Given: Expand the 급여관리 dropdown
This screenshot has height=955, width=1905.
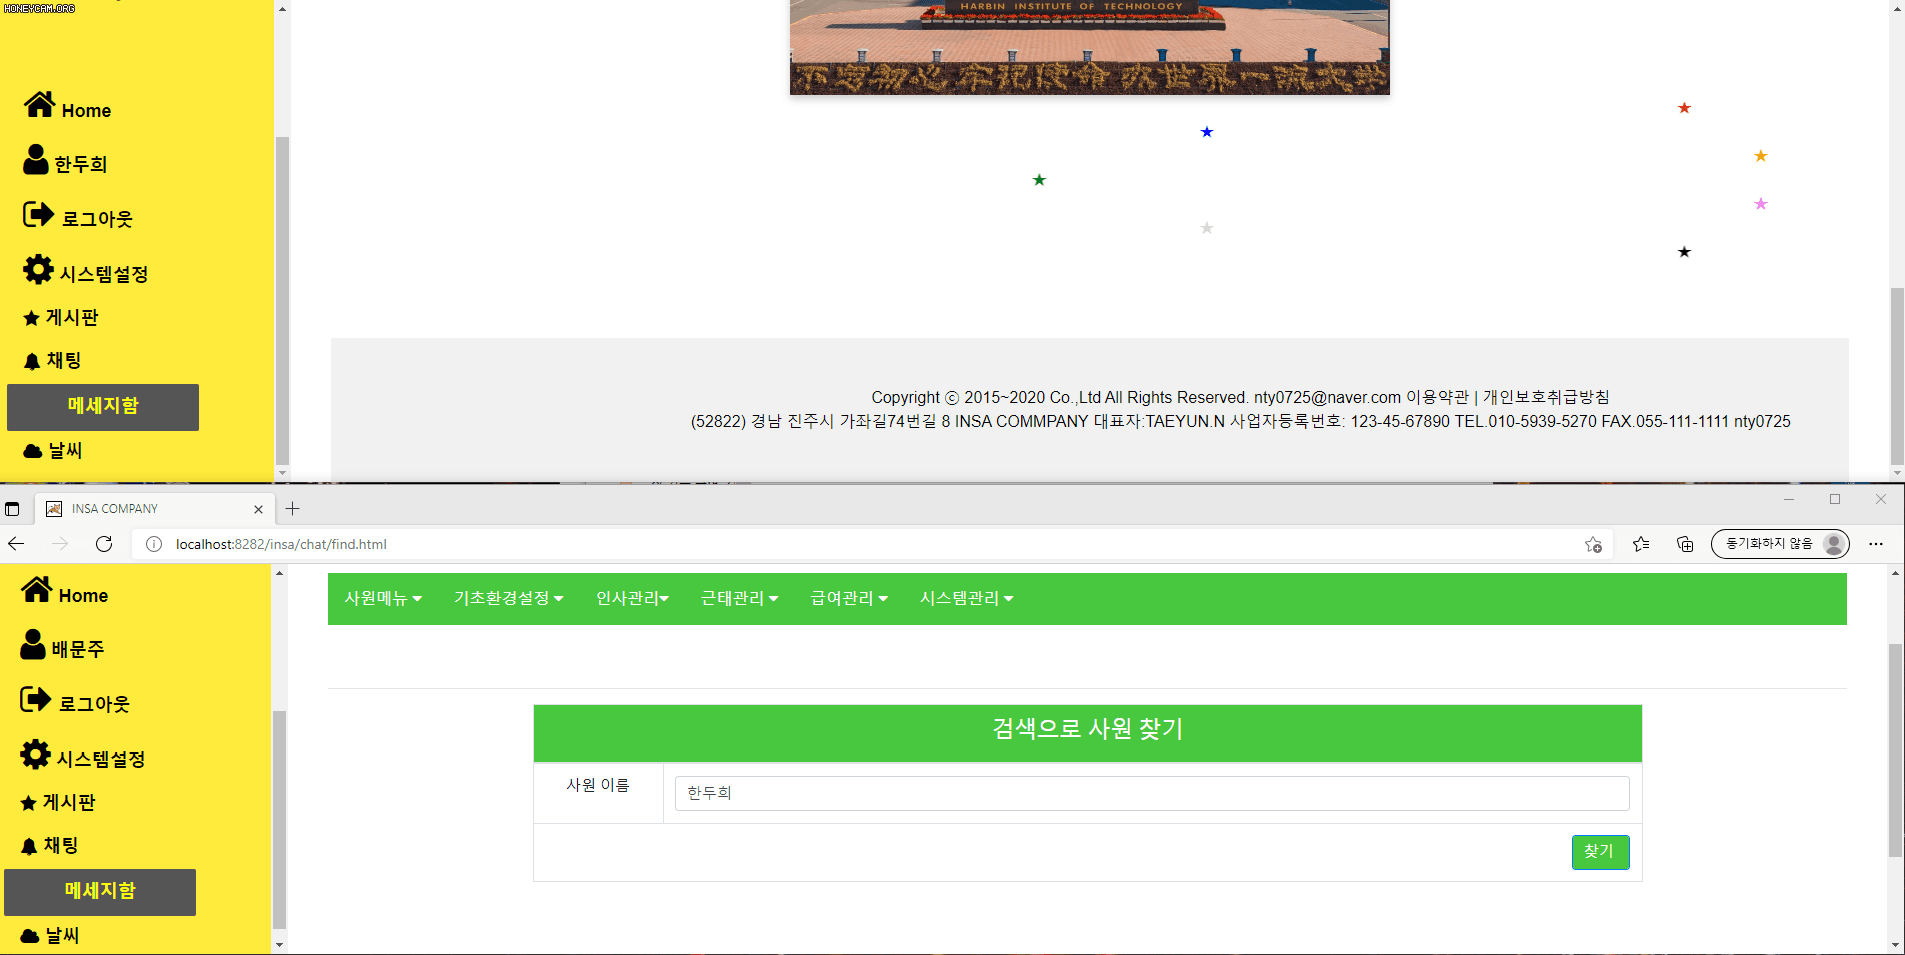Looking at the screenshot, I should tap(849, 598).
